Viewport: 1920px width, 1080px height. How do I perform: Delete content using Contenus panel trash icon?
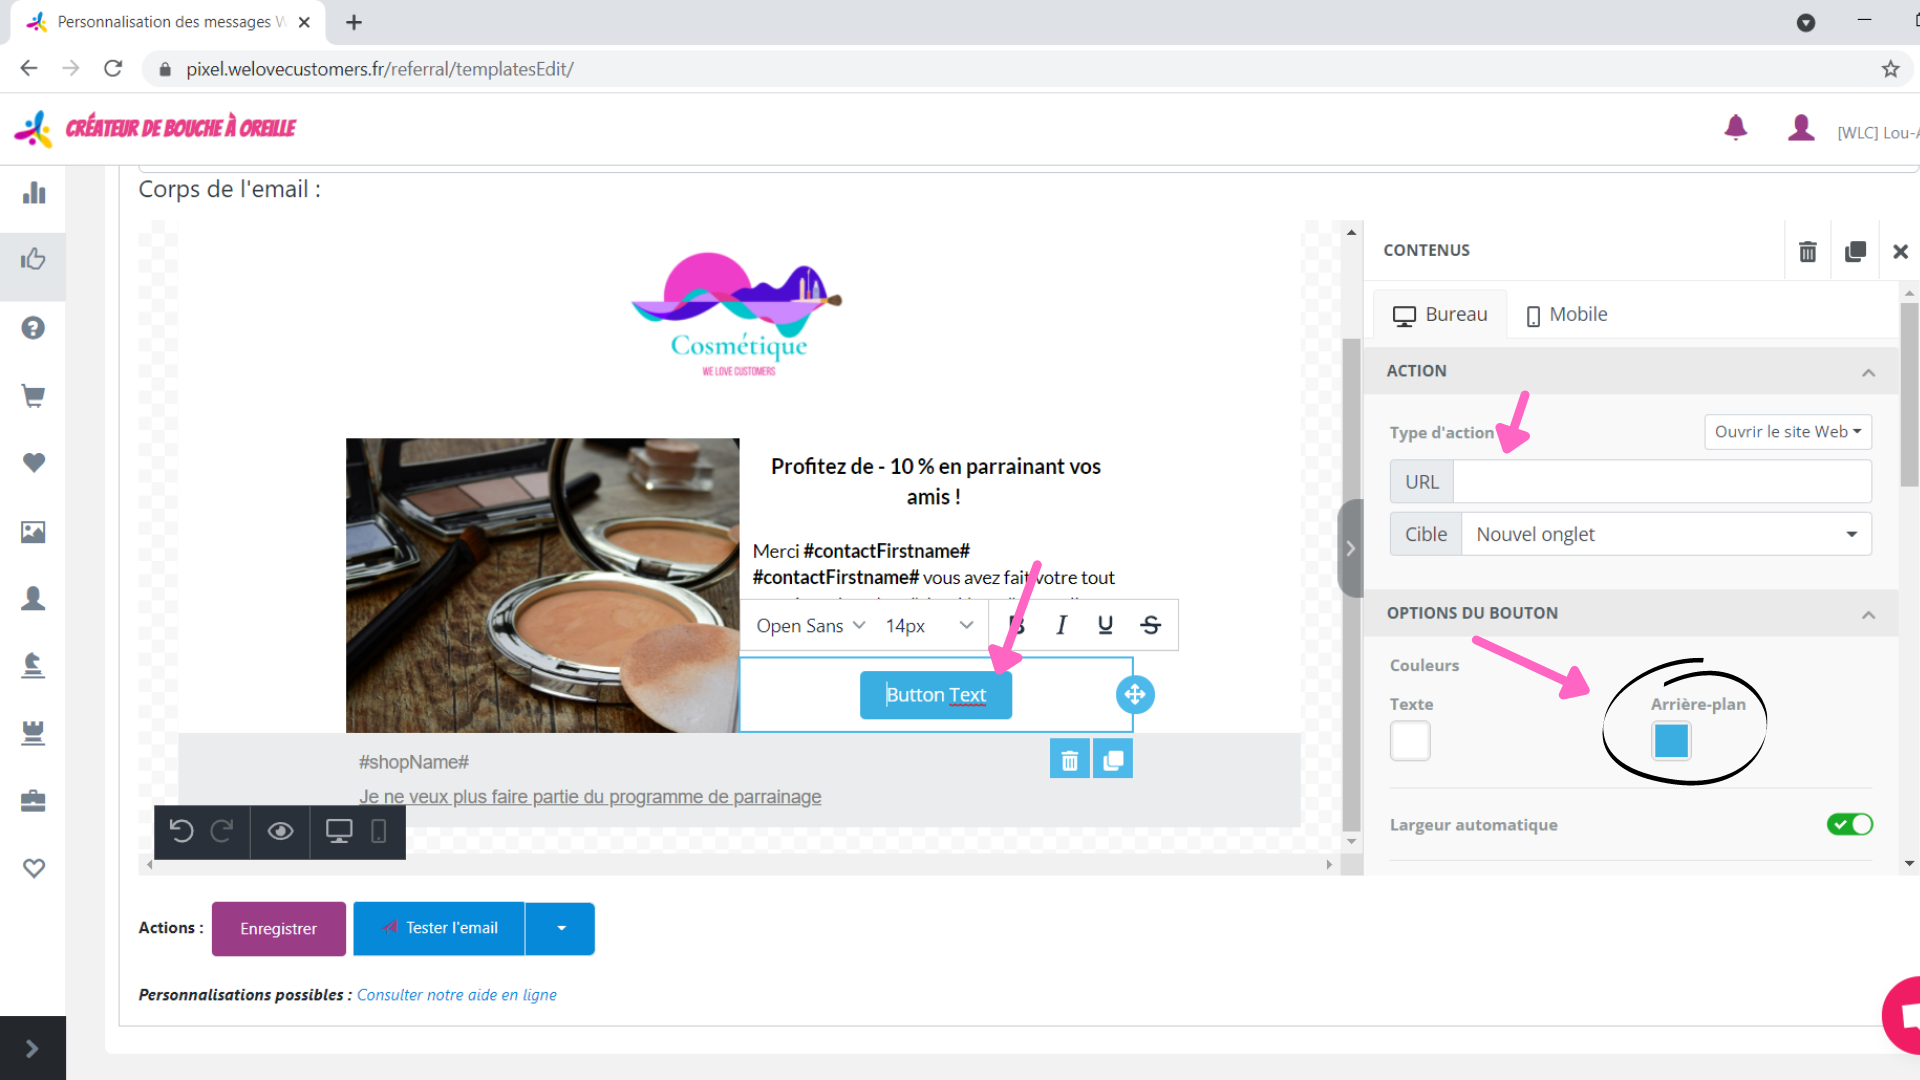[x=1807, y=251]
